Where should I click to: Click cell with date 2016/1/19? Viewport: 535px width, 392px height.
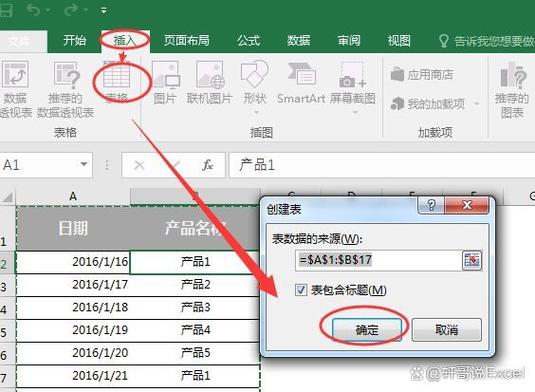point(73,330)
